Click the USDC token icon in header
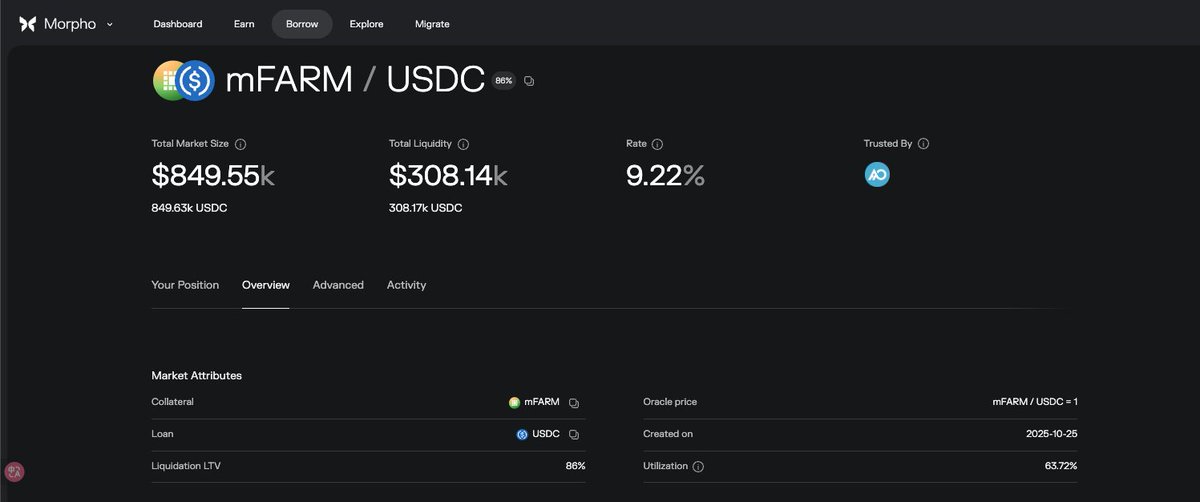The width and height of the screenshot is (1200, 502). pyautogui.click(x=197, y=80)
